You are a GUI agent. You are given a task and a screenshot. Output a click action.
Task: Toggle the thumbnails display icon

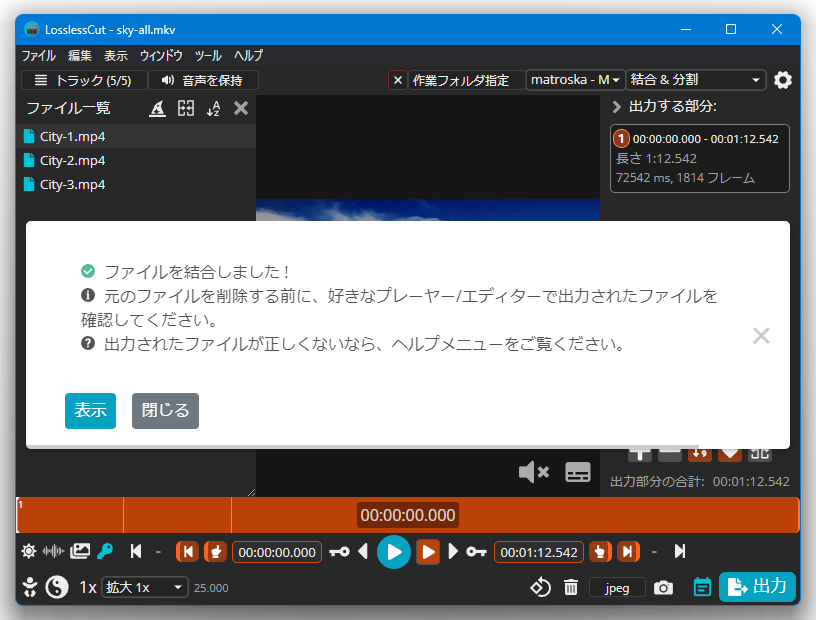click(x=80, y=551)
